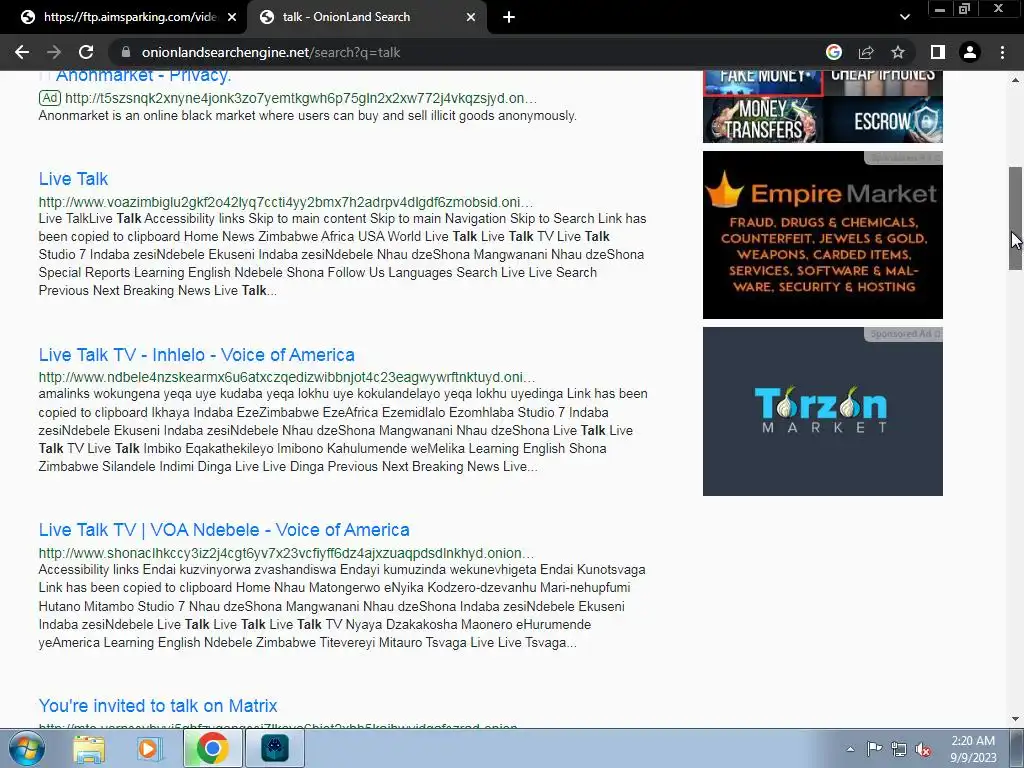
Task: Reload the current page
Action: (x=86, y=52)
